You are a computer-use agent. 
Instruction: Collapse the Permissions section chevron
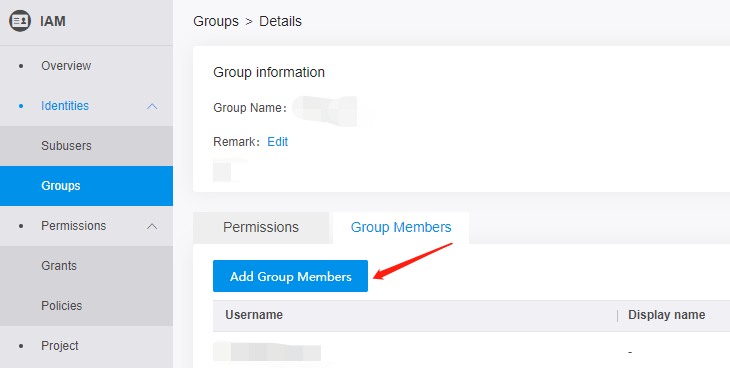[152, 226]
